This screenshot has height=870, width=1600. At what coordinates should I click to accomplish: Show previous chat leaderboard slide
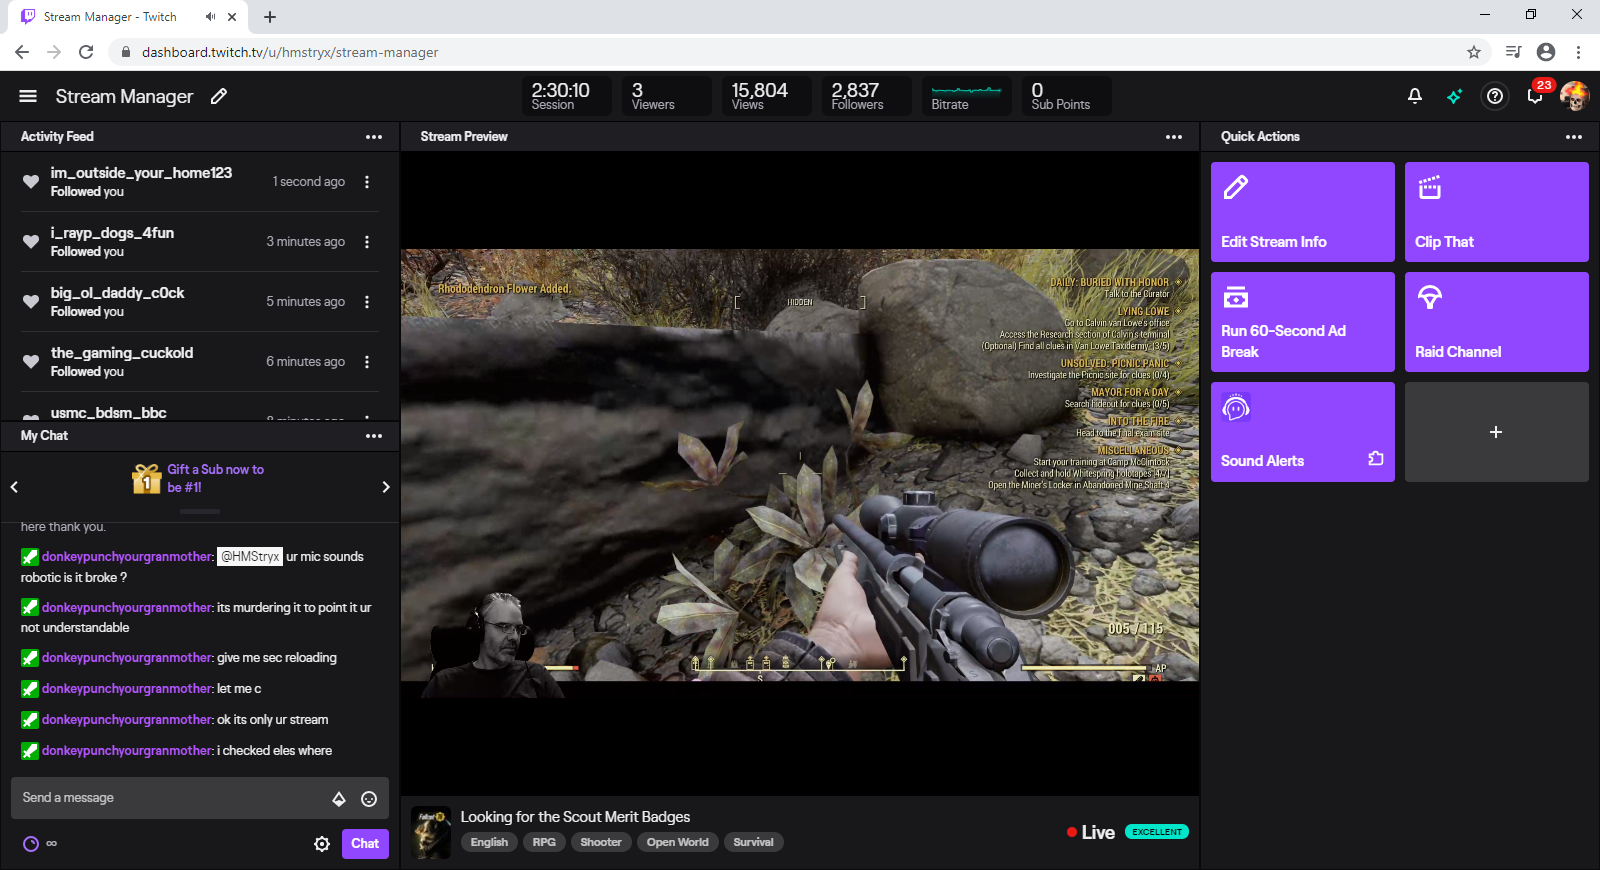point(14,487)
